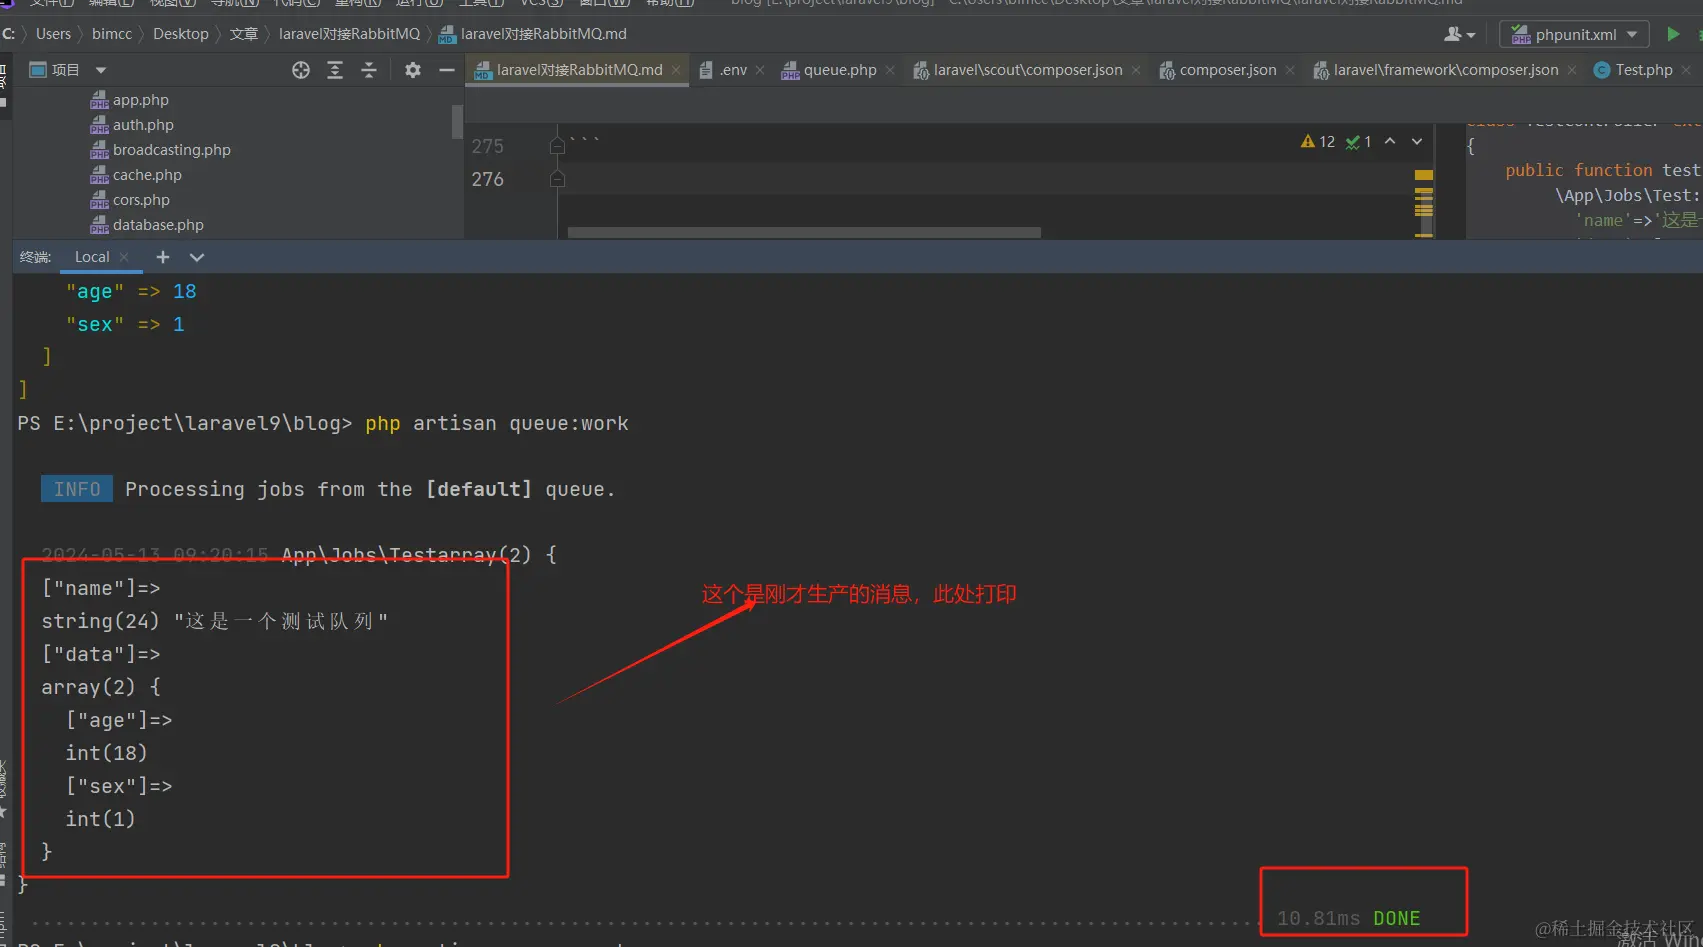Viewport: 1703px width, 947px height.
Task: Click the 12 warnings indicator in editor
Action: (1318, 142)
